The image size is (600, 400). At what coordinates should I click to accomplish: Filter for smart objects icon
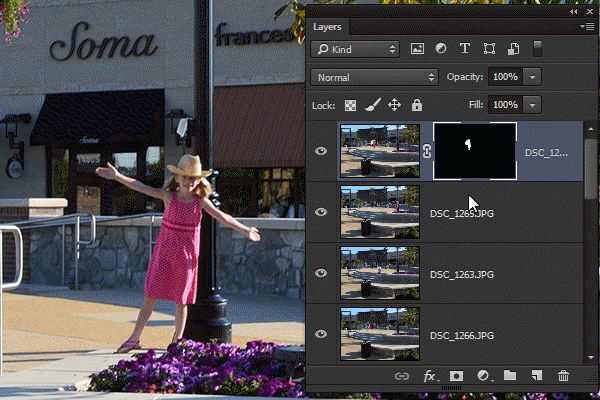[x=513, y=49]
